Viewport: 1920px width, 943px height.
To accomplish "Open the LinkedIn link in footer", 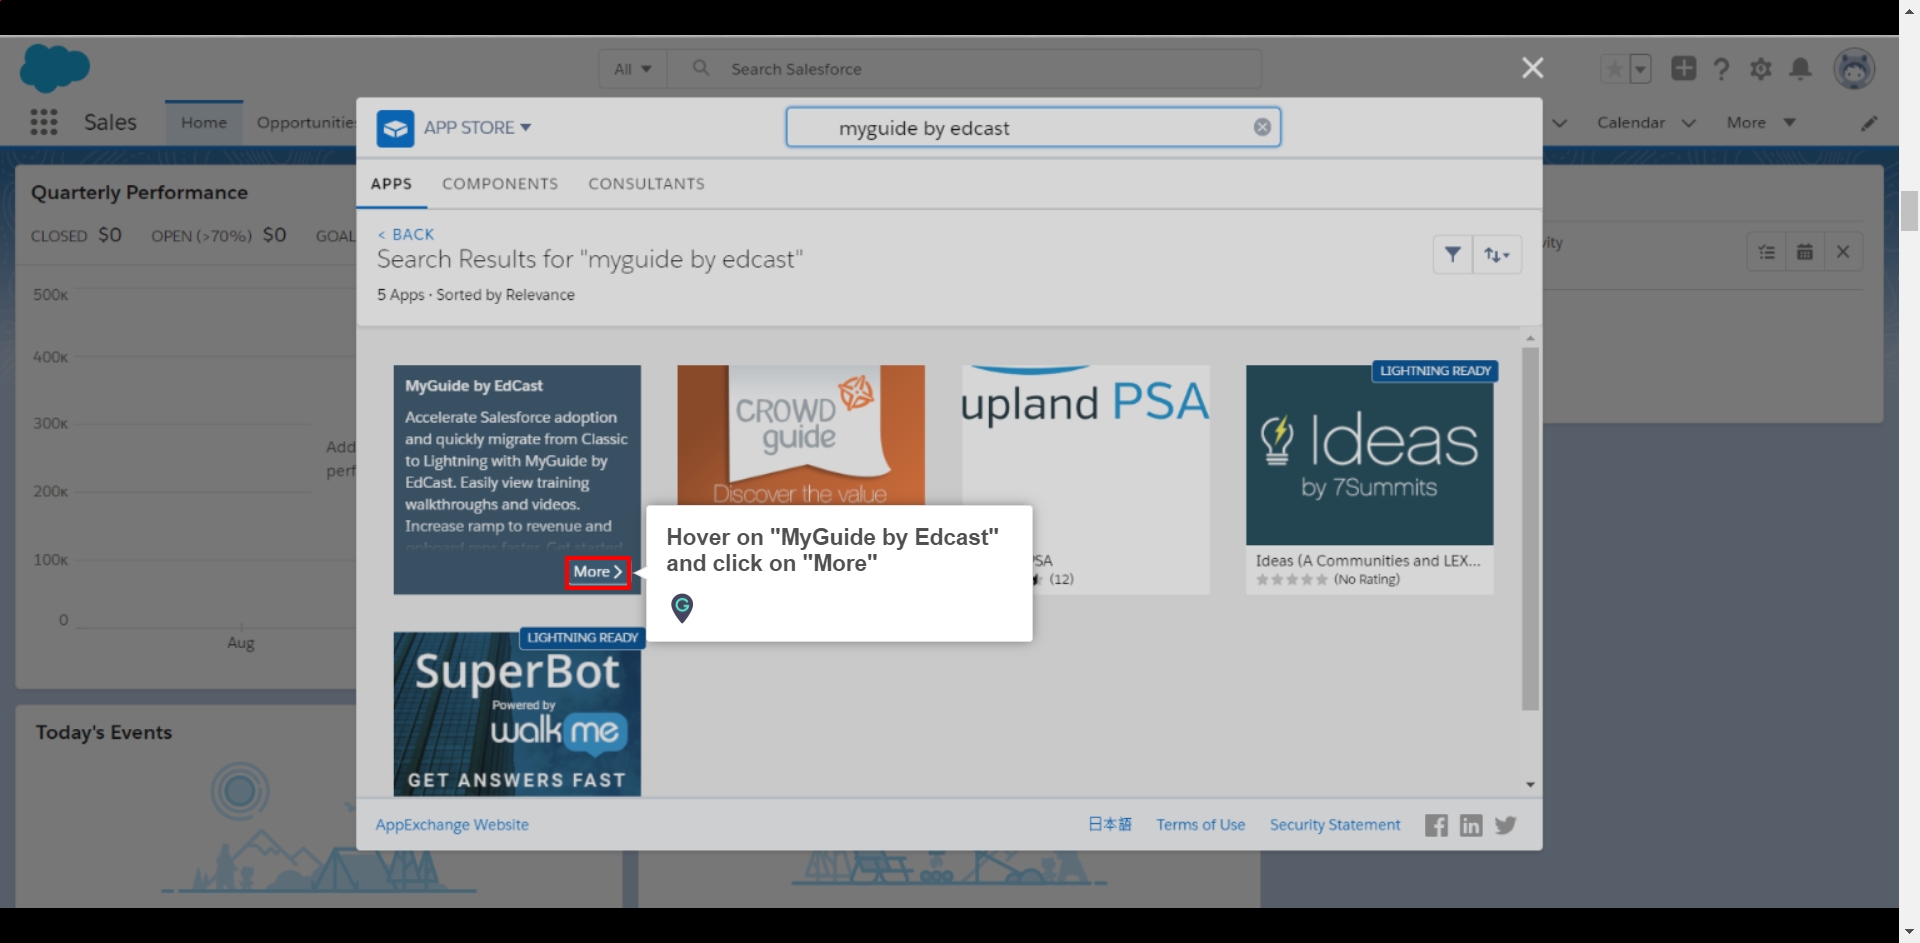I will click(x=1471, y=825).
